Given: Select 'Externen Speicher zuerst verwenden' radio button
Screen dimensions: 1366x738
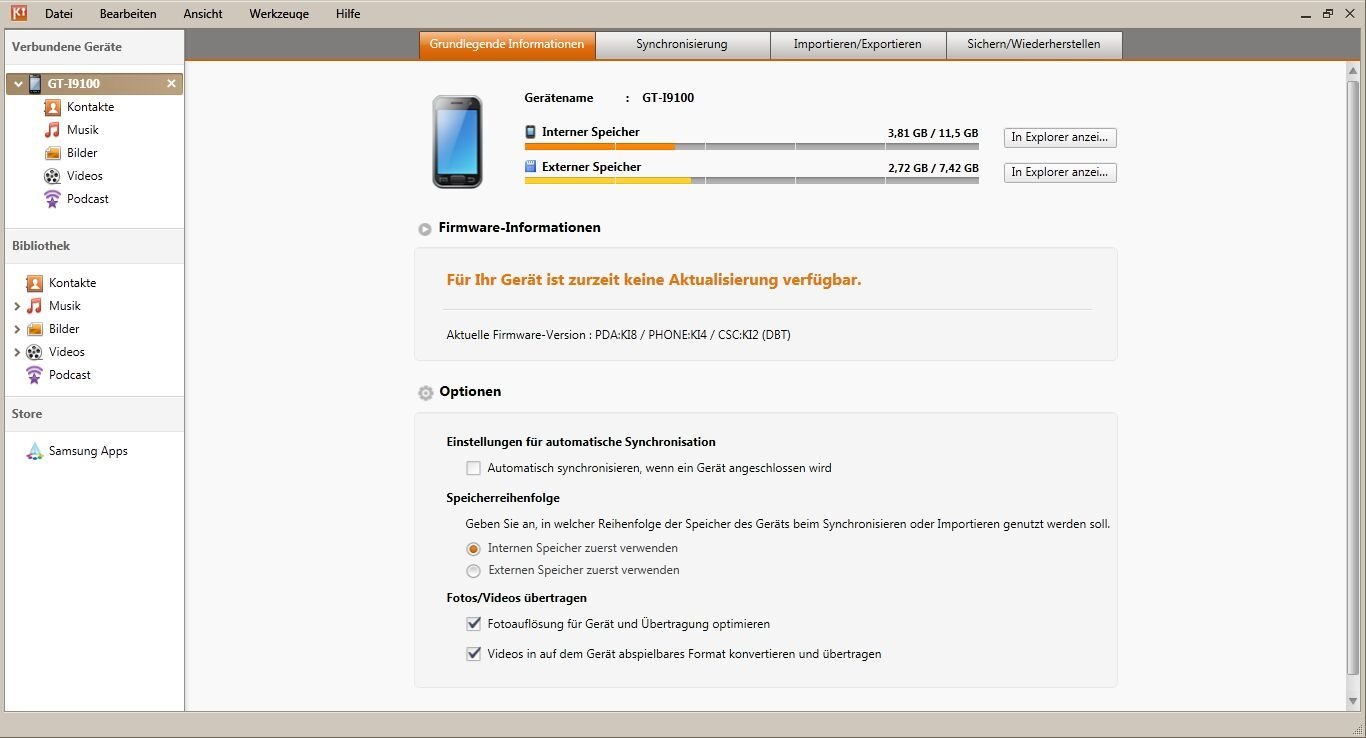Looking at the screenshot, I should click(474, 571).
